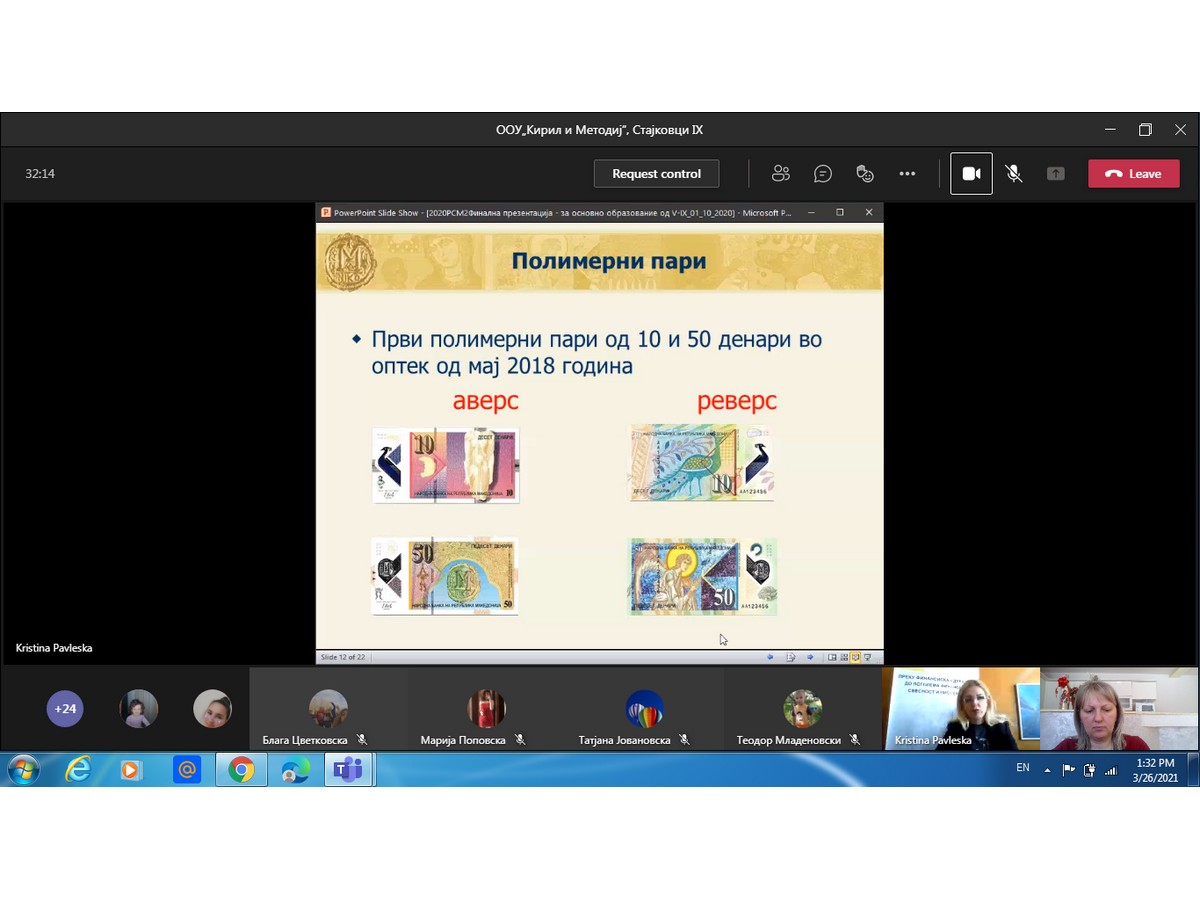Screen dimensions: 1200x900
Task: Select Марија Поповска participant tile
Action: tap(486, 709)
